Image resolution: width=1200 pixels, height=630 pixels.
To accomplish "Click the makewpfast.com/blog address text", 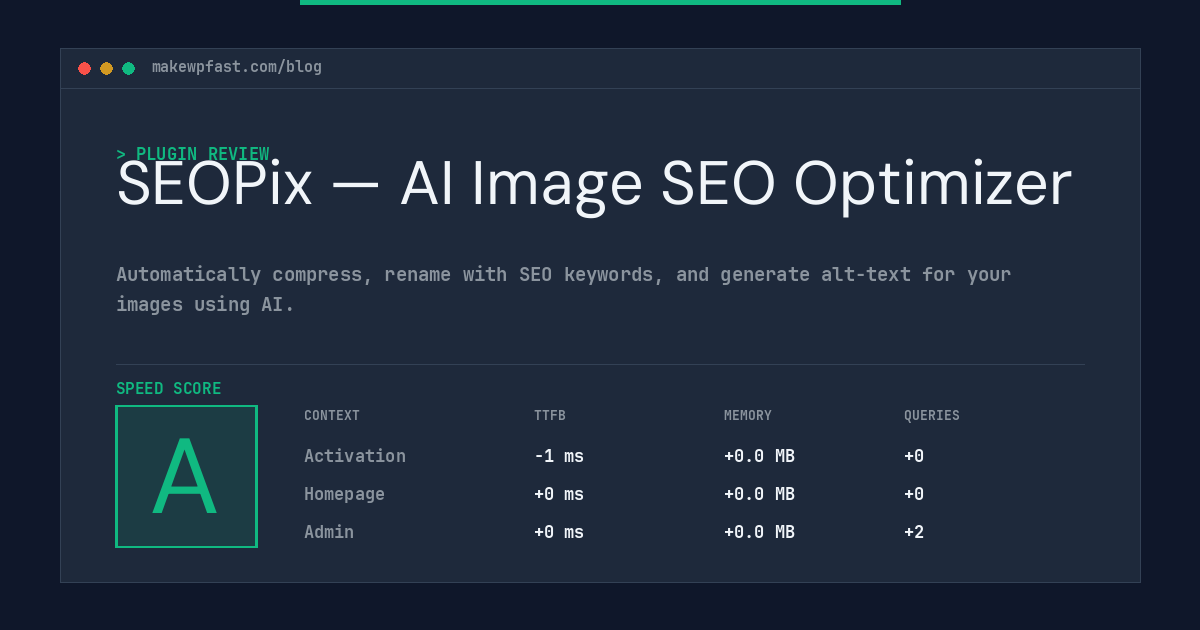I will [237, 67].
